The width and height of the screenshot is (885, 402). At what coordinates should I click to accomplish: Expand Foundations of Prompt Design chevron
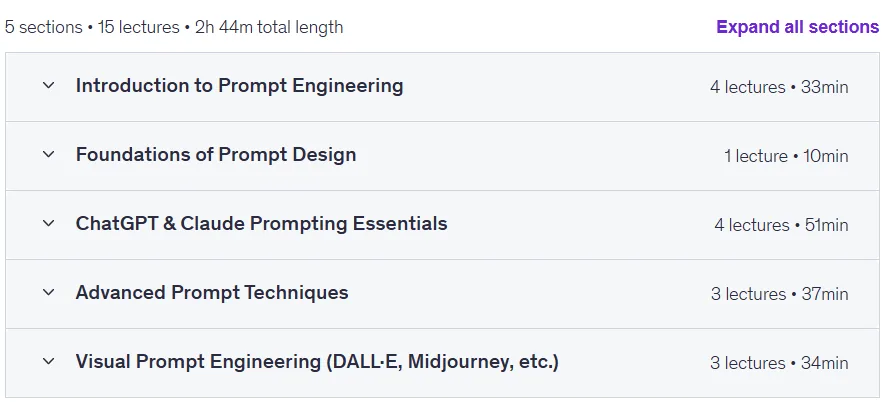pos(49,155)
